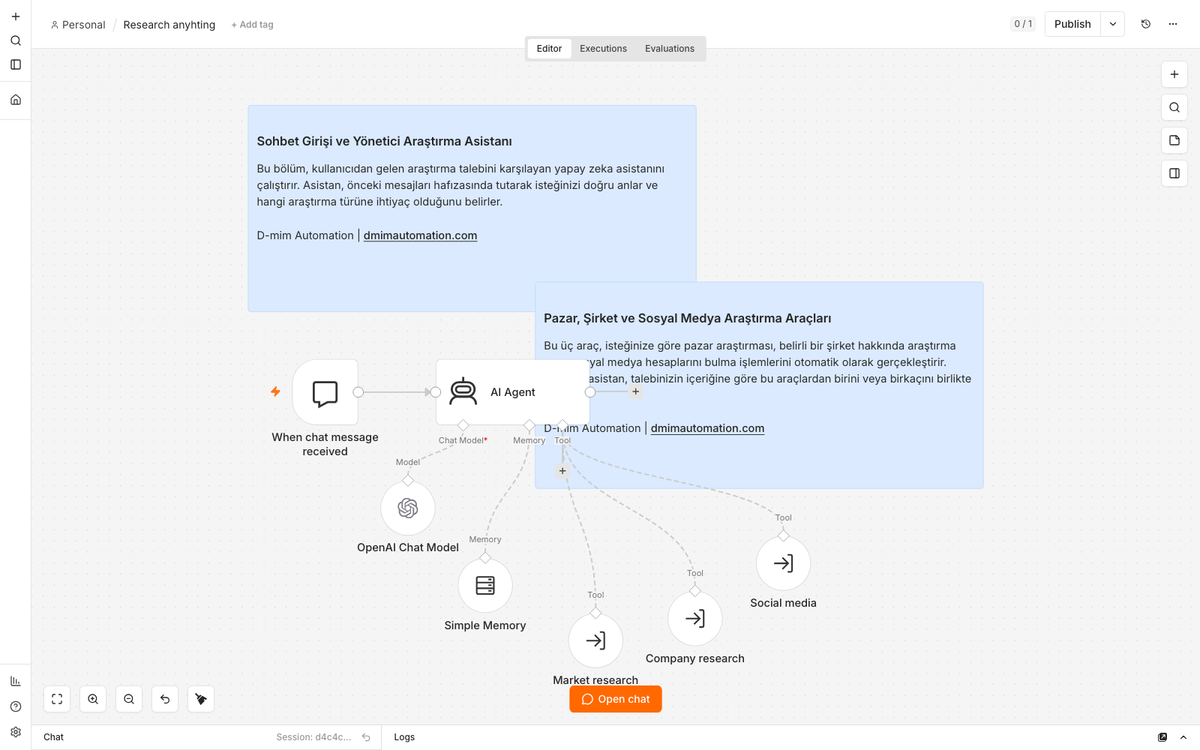The height and width of the screenshot is (750, 1200).
Task: Open logs panel pop-out icon
Action: [1162, 737]
